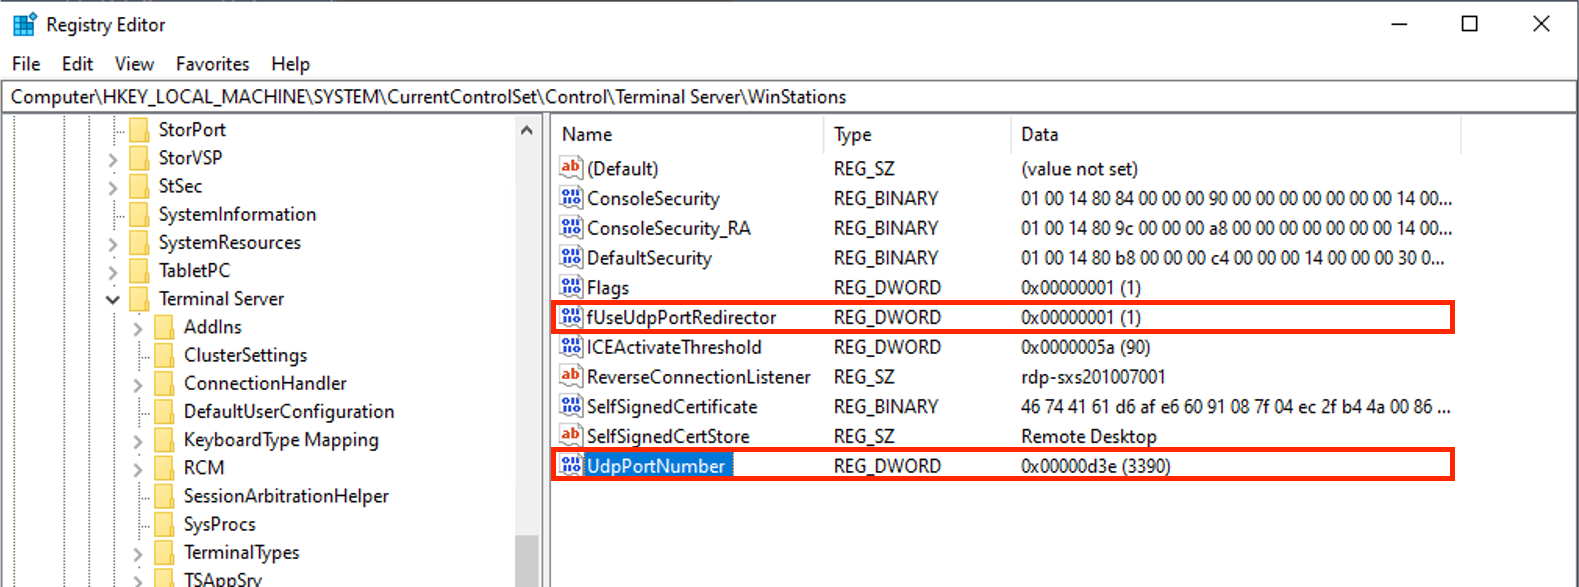
Task: Expand the StorVSP key
Action: coord(112,158)
